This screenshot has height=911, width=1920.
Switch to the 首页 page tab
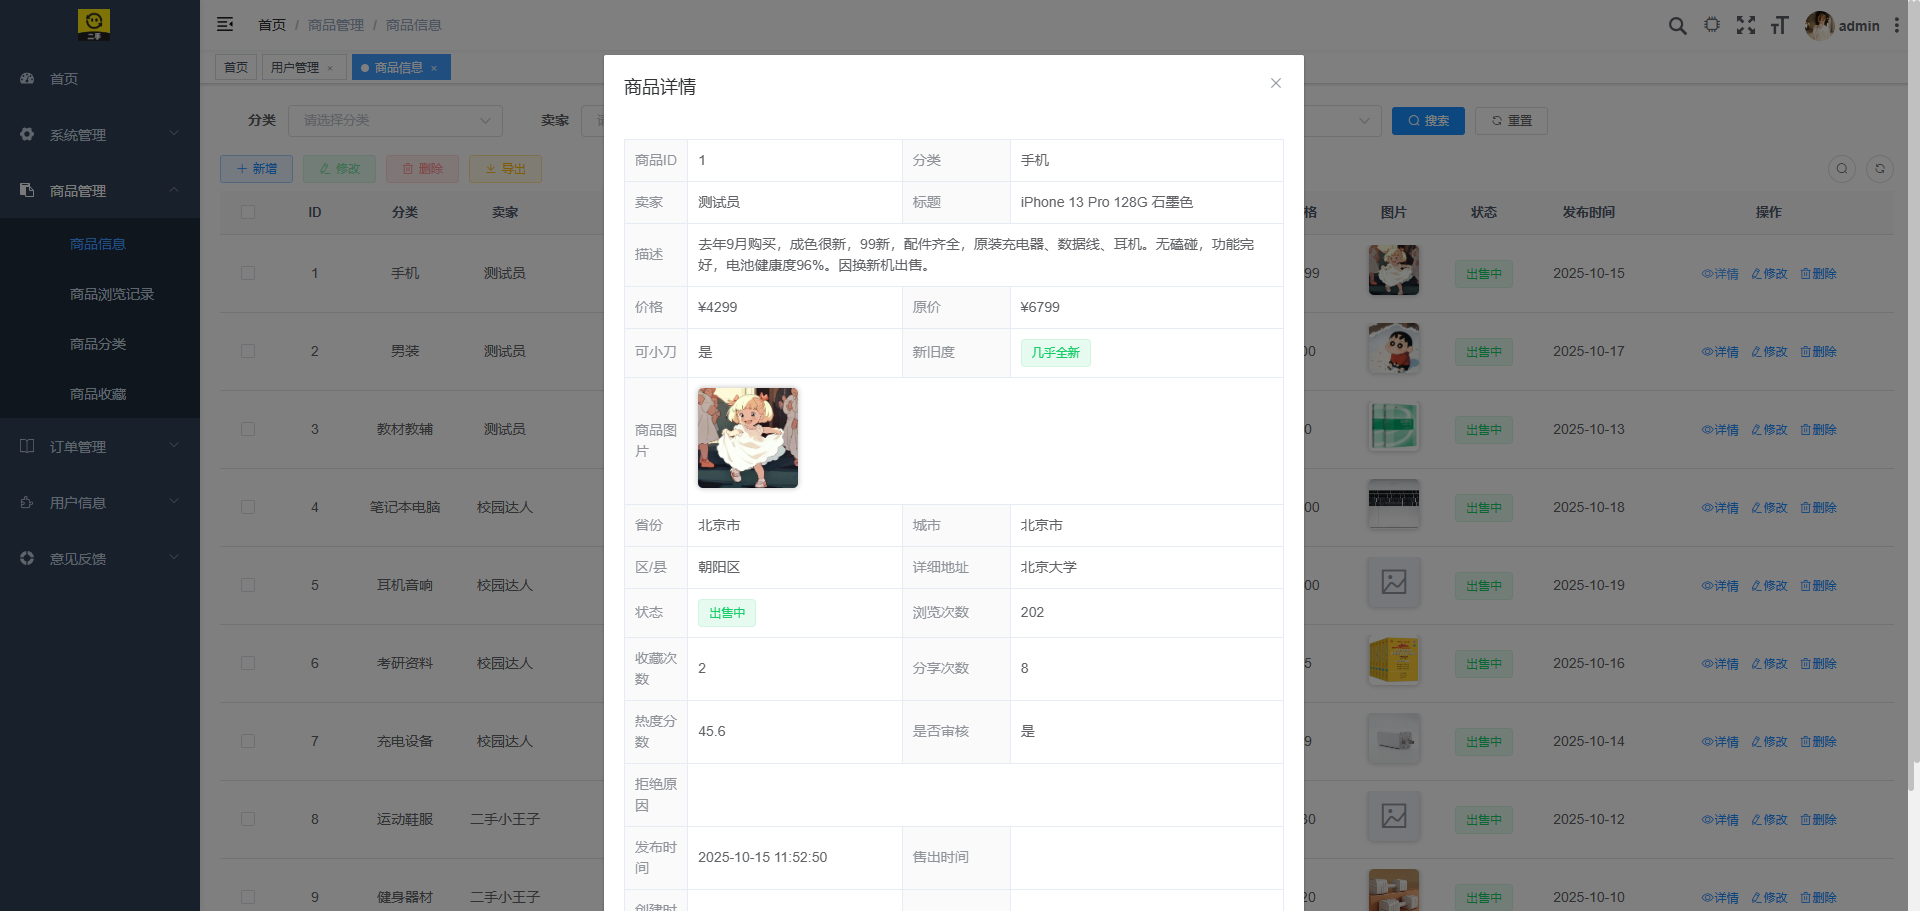click(x=236, y=67)
